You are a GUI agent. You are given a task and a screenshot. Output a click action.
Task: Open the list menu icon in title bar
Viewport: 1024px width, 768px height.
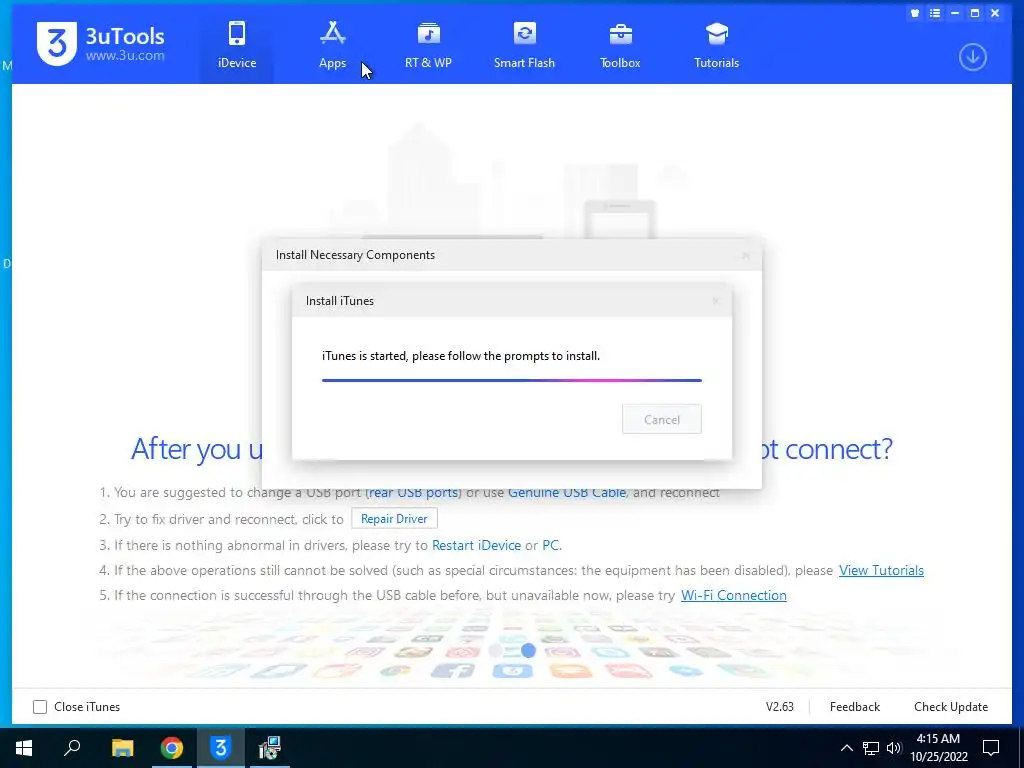pos(935,13)
